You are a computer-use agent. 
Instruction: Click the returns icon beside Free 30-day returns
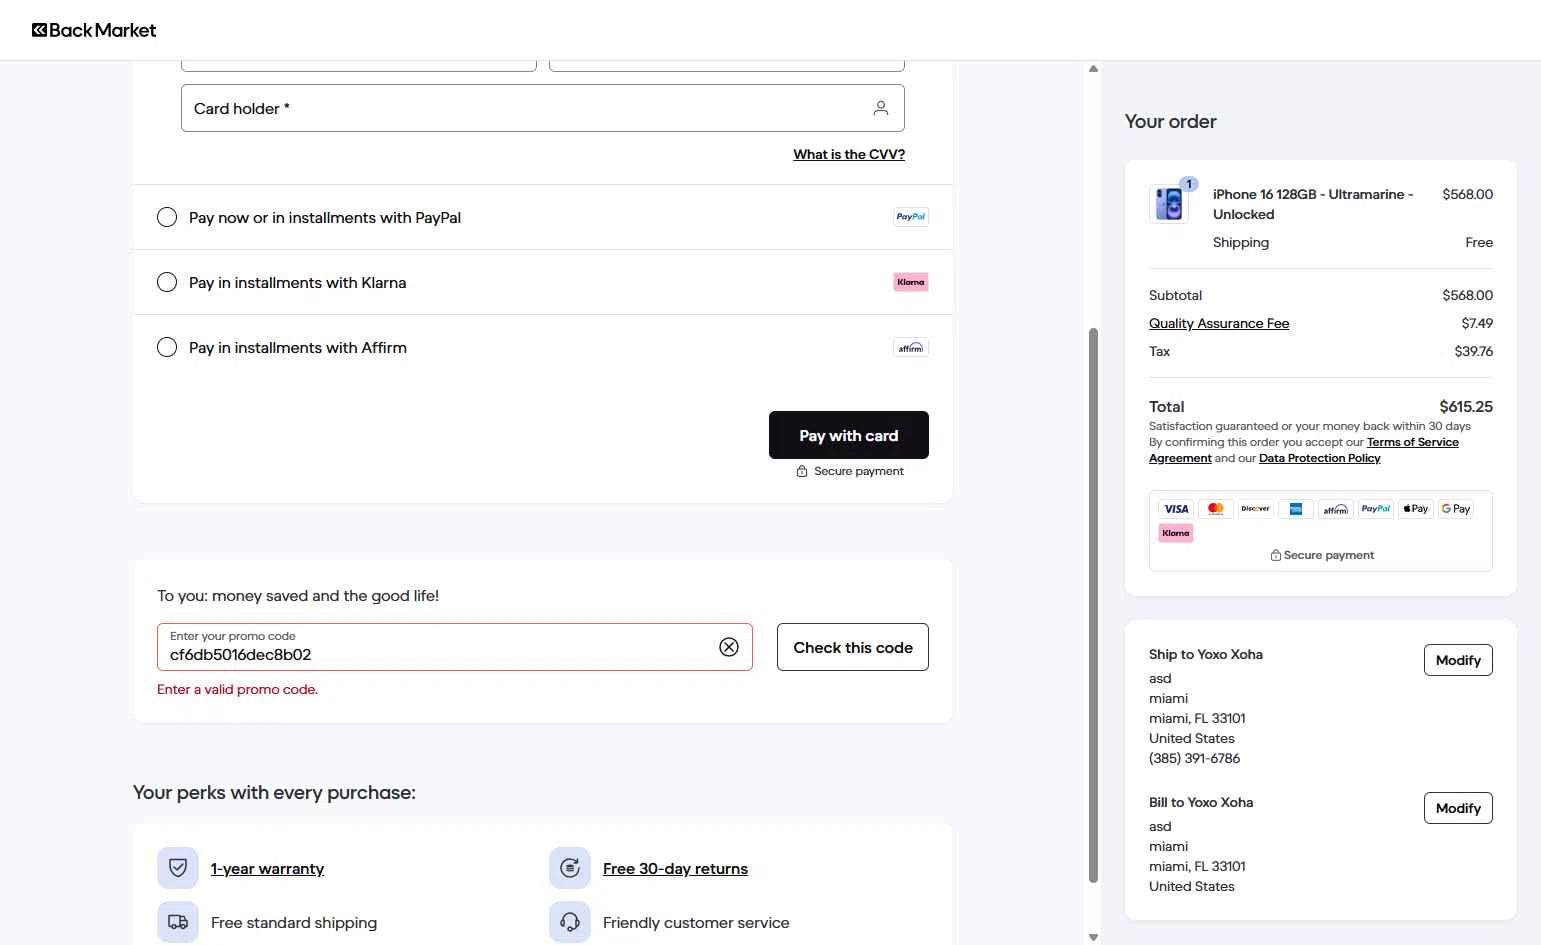(x=570, y=868)
